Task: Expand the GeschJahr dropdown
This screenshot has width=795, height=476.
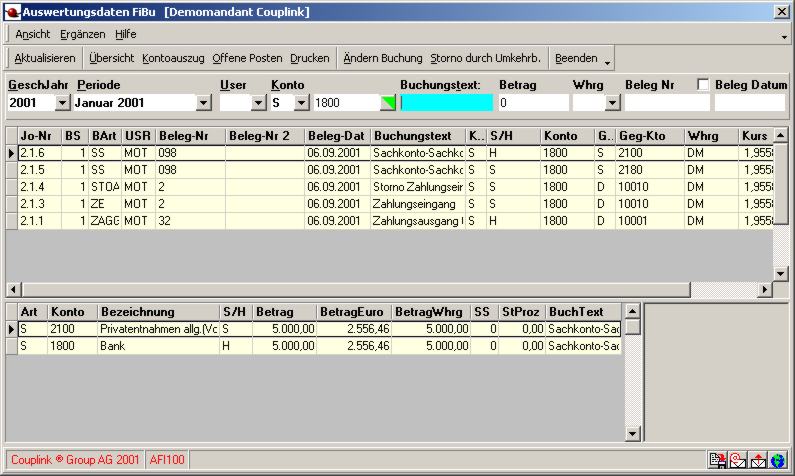Action: (62, 102)
